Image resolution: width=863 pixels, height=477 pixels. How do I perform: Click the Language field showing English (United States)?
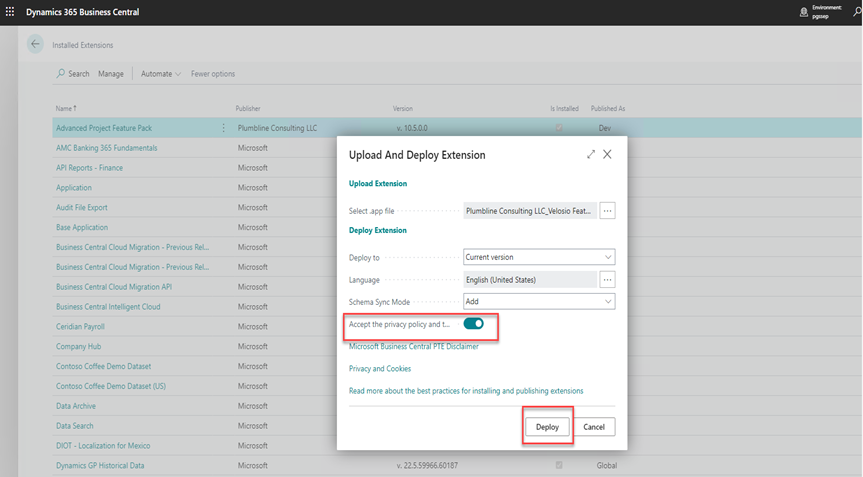(530, 279)
